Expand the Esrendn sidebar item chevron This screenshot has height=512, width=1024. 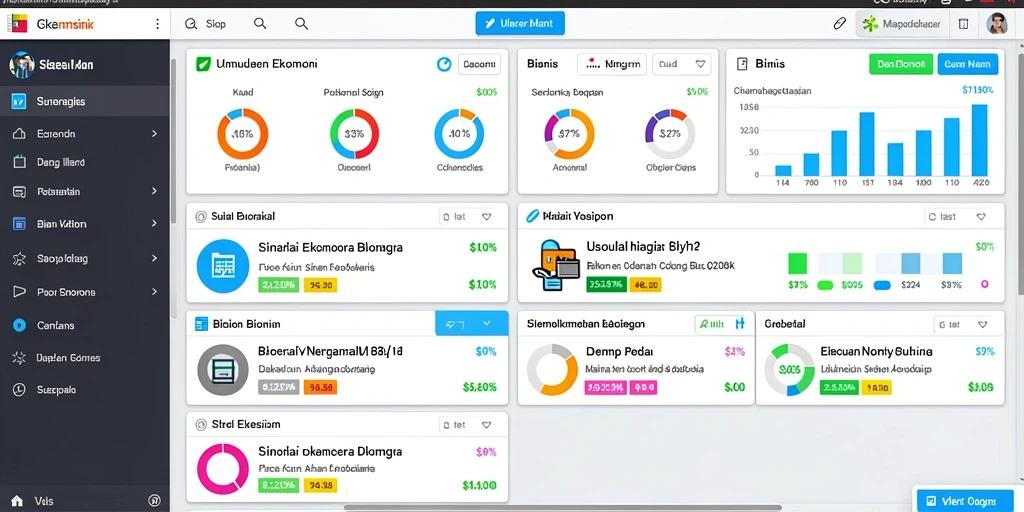tap(155, 134)
